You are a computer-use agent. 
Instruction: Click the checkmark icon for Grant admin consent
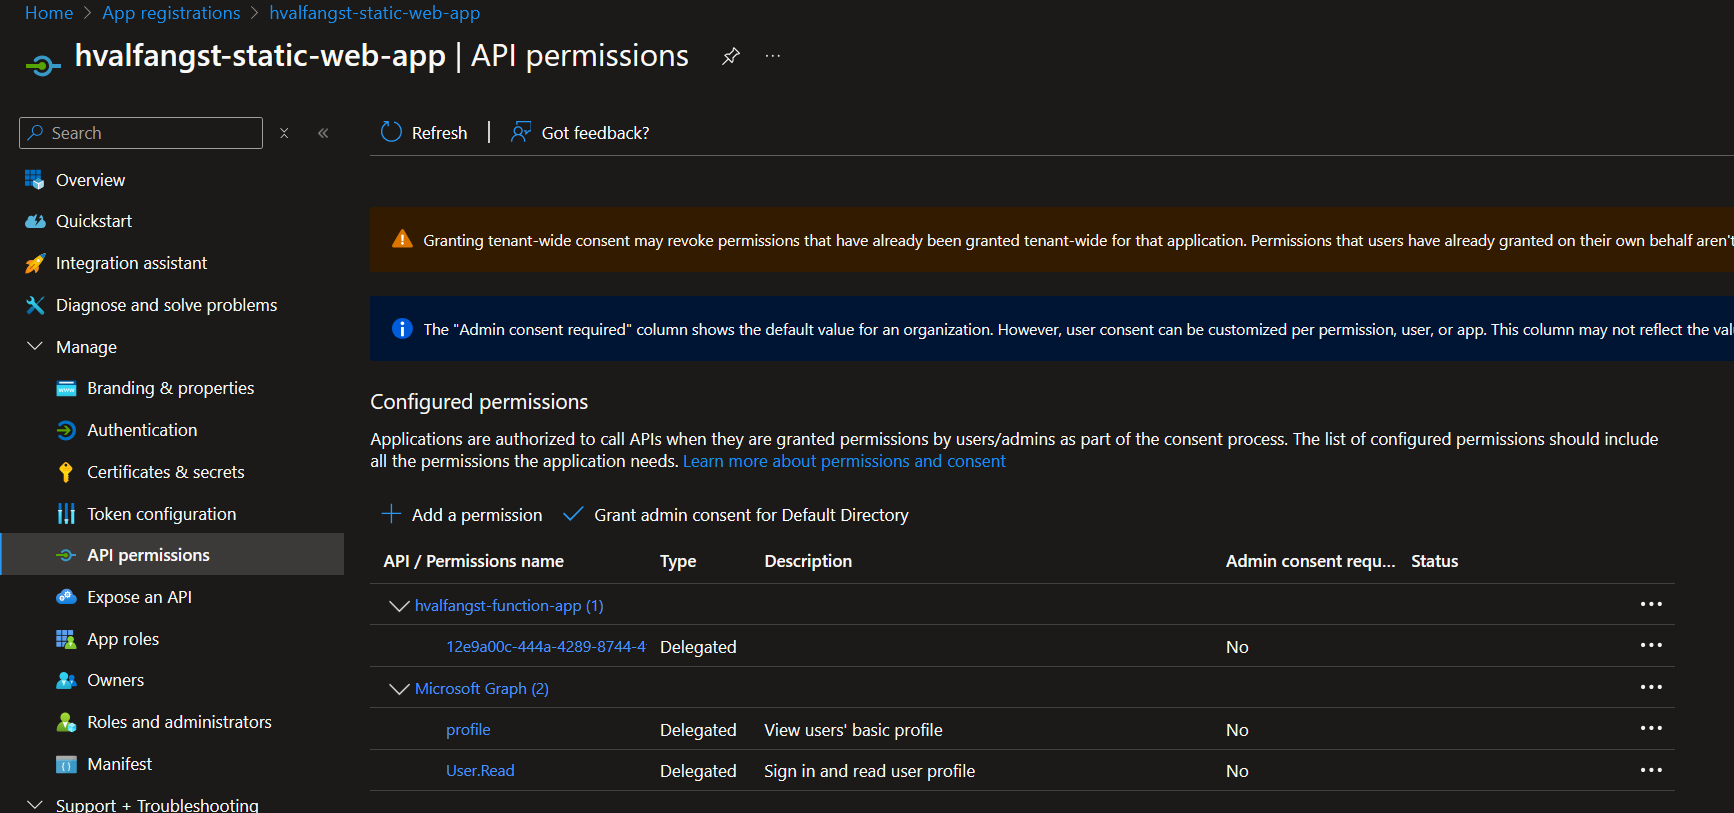[x=573, y=514]
